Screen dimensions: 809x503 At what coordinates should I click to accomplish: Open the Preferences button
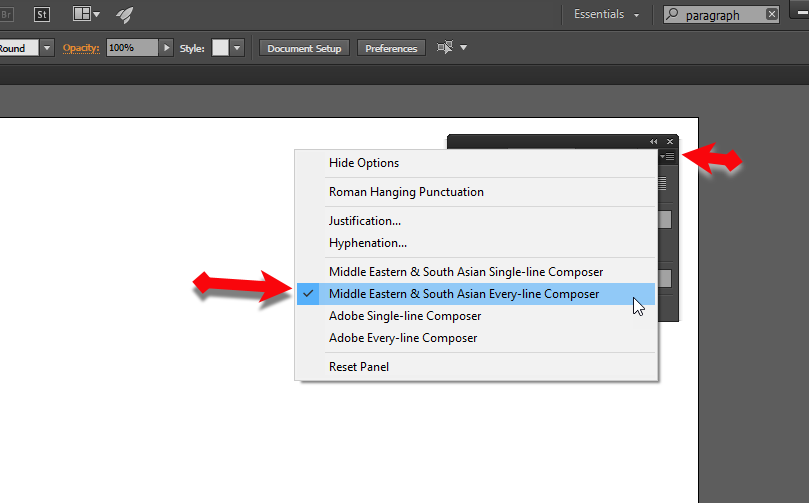[391, 48]
